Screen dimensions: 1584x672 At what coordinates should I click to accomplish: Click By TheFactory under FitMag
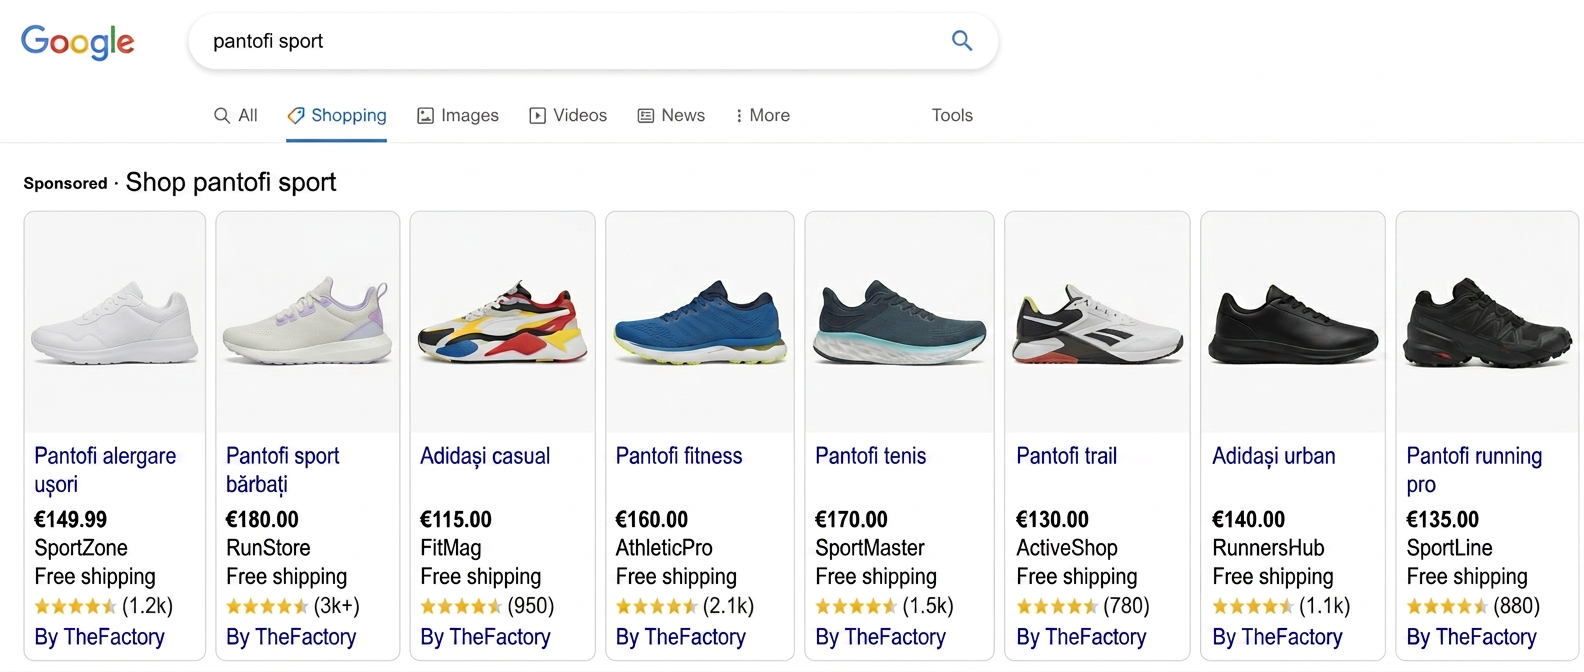(x=485, y=637)
